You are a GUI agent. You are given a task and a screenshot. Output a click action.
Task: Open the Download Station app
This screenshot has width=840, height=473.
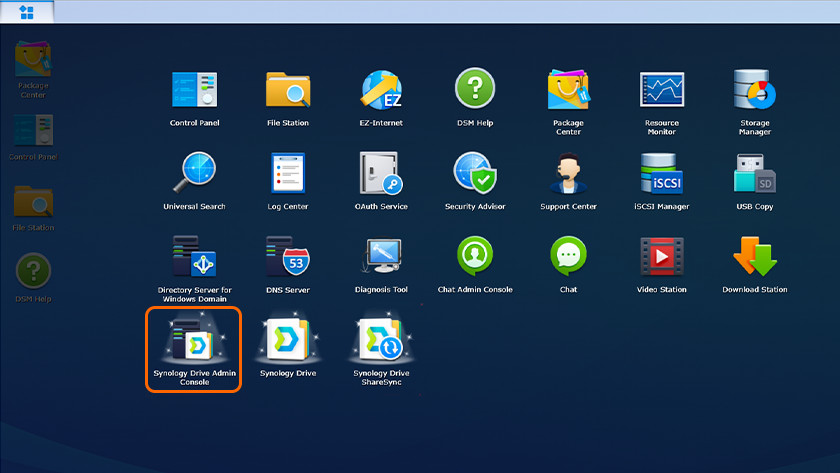[755, 258]
